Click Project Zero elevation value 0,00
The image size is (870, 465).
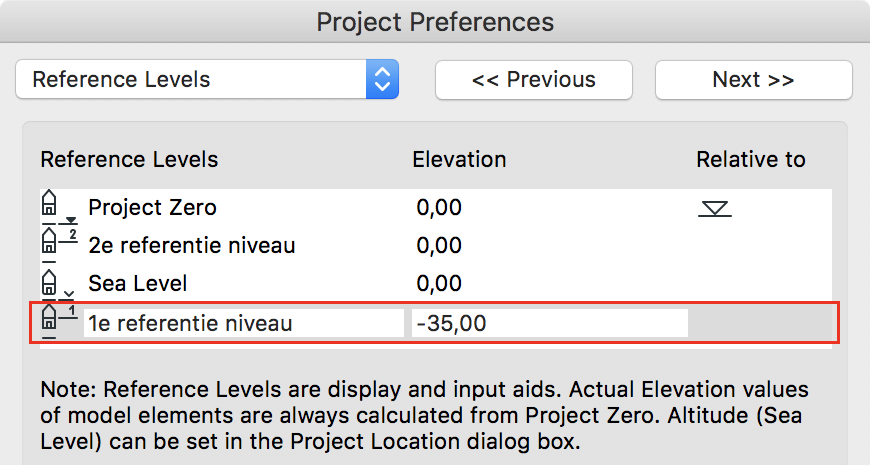[x=439, y=208]
